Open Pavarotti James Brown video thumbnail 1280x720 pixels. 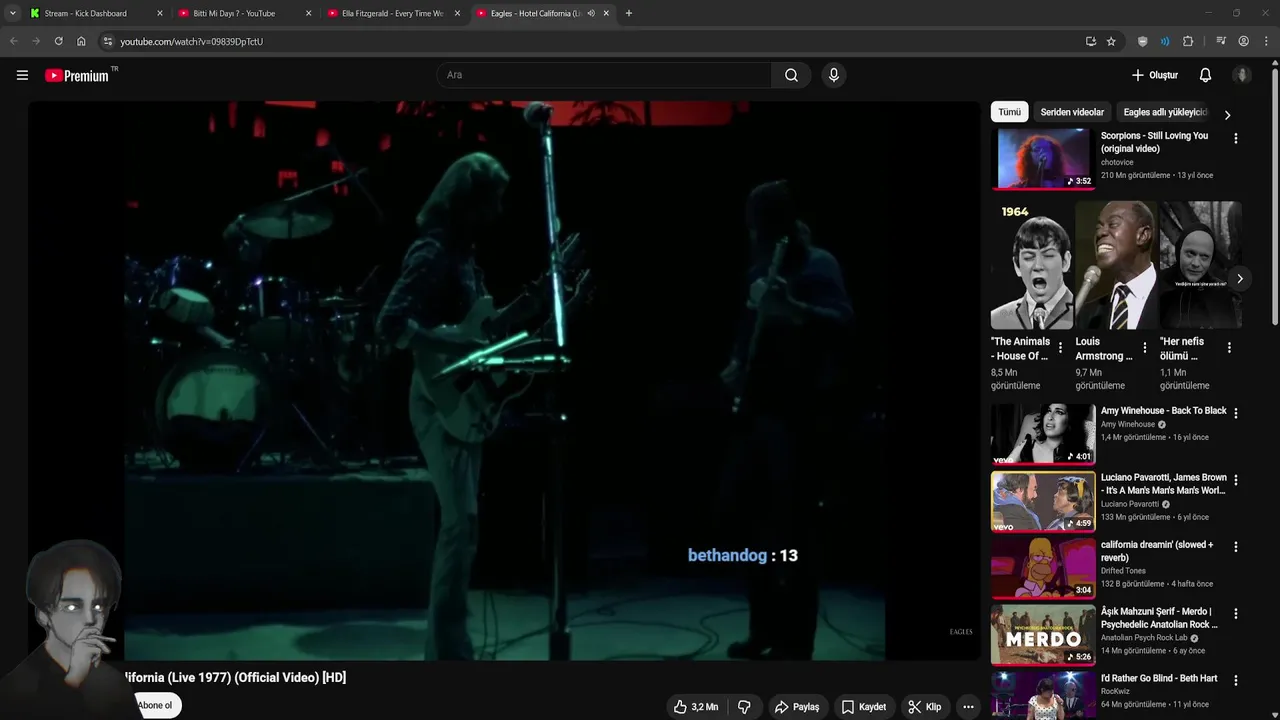[x=1043, y=501]
